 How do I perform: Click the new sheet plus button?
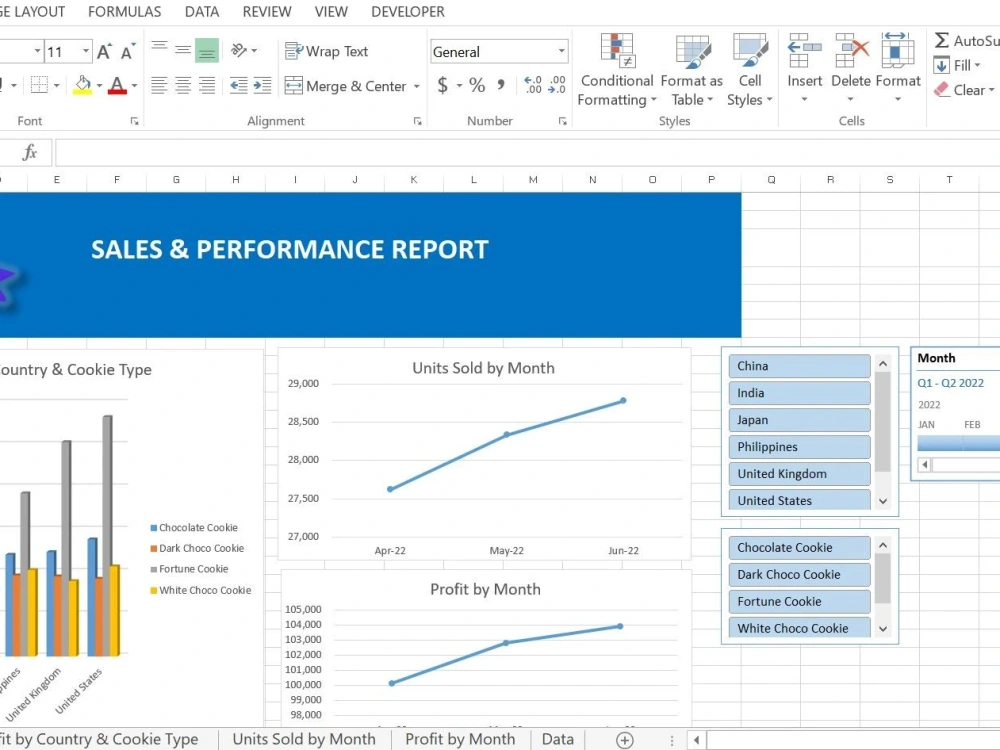(625, 739)
